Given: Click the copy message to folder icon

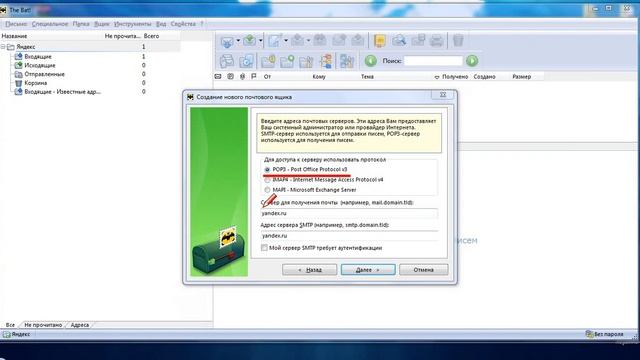Looking at the screenshot, I should (418, 41).
